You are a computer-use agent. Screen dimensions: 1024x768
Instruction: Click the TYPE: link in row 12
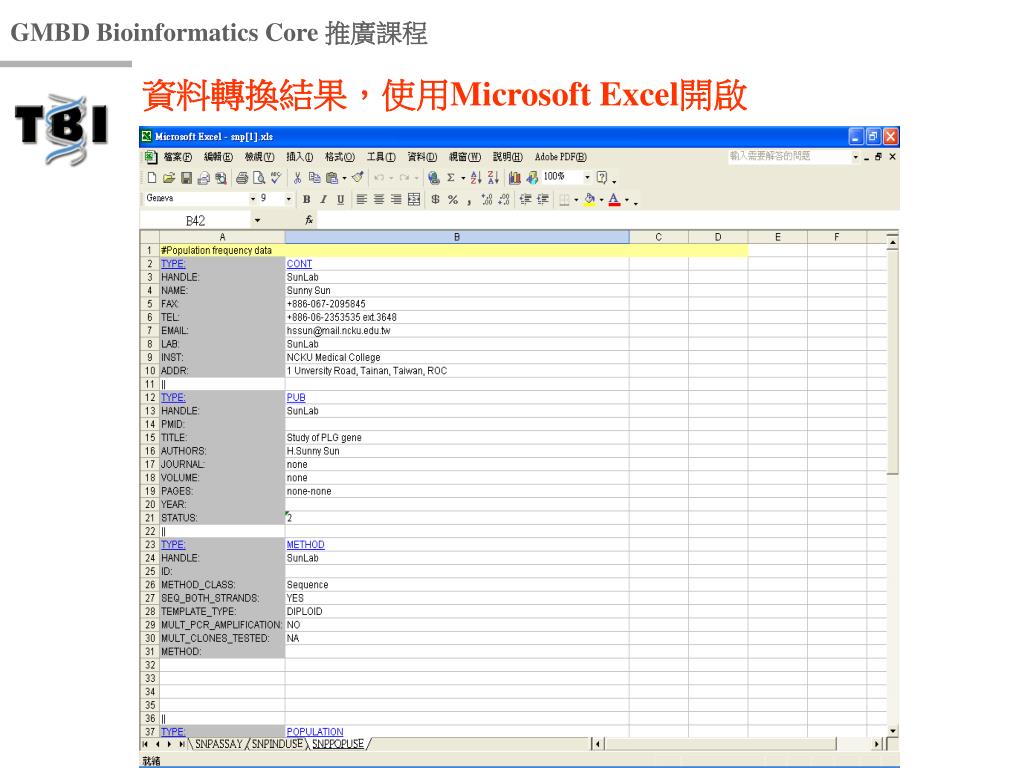coord(173,397)
